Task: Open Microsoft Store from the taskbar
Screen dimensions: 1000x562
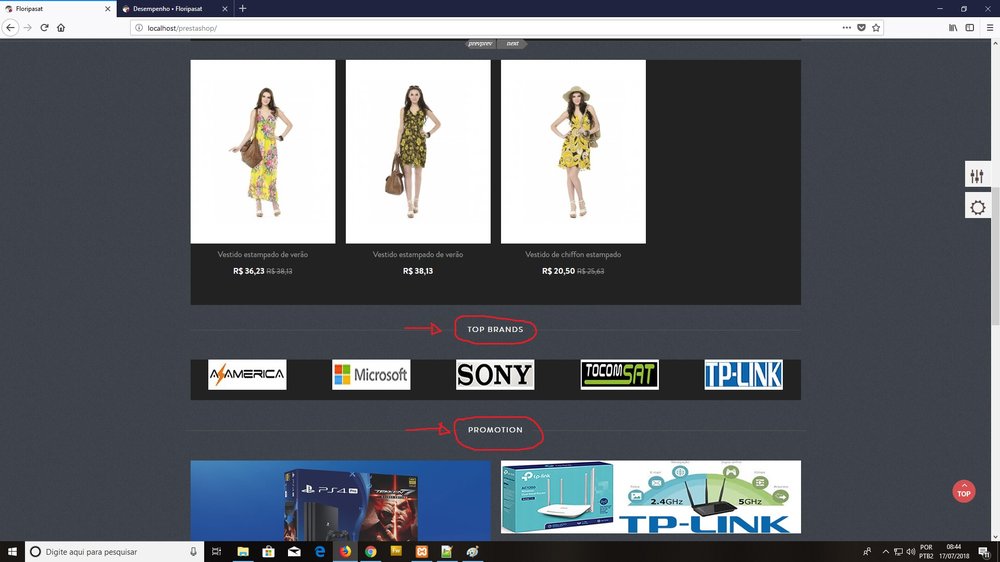Action: (x=268, y=552)
